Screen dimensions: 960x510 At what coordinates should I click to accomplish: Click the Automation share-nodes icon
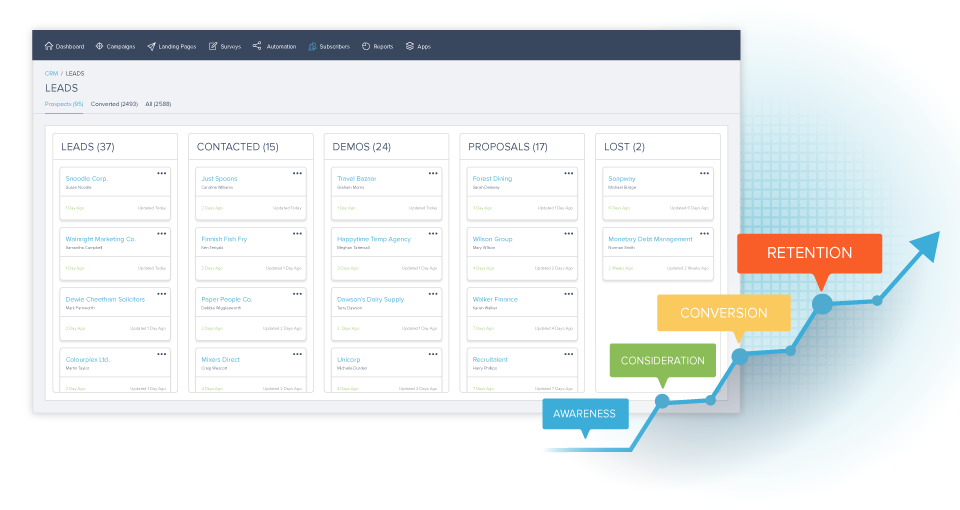[257, 46]
